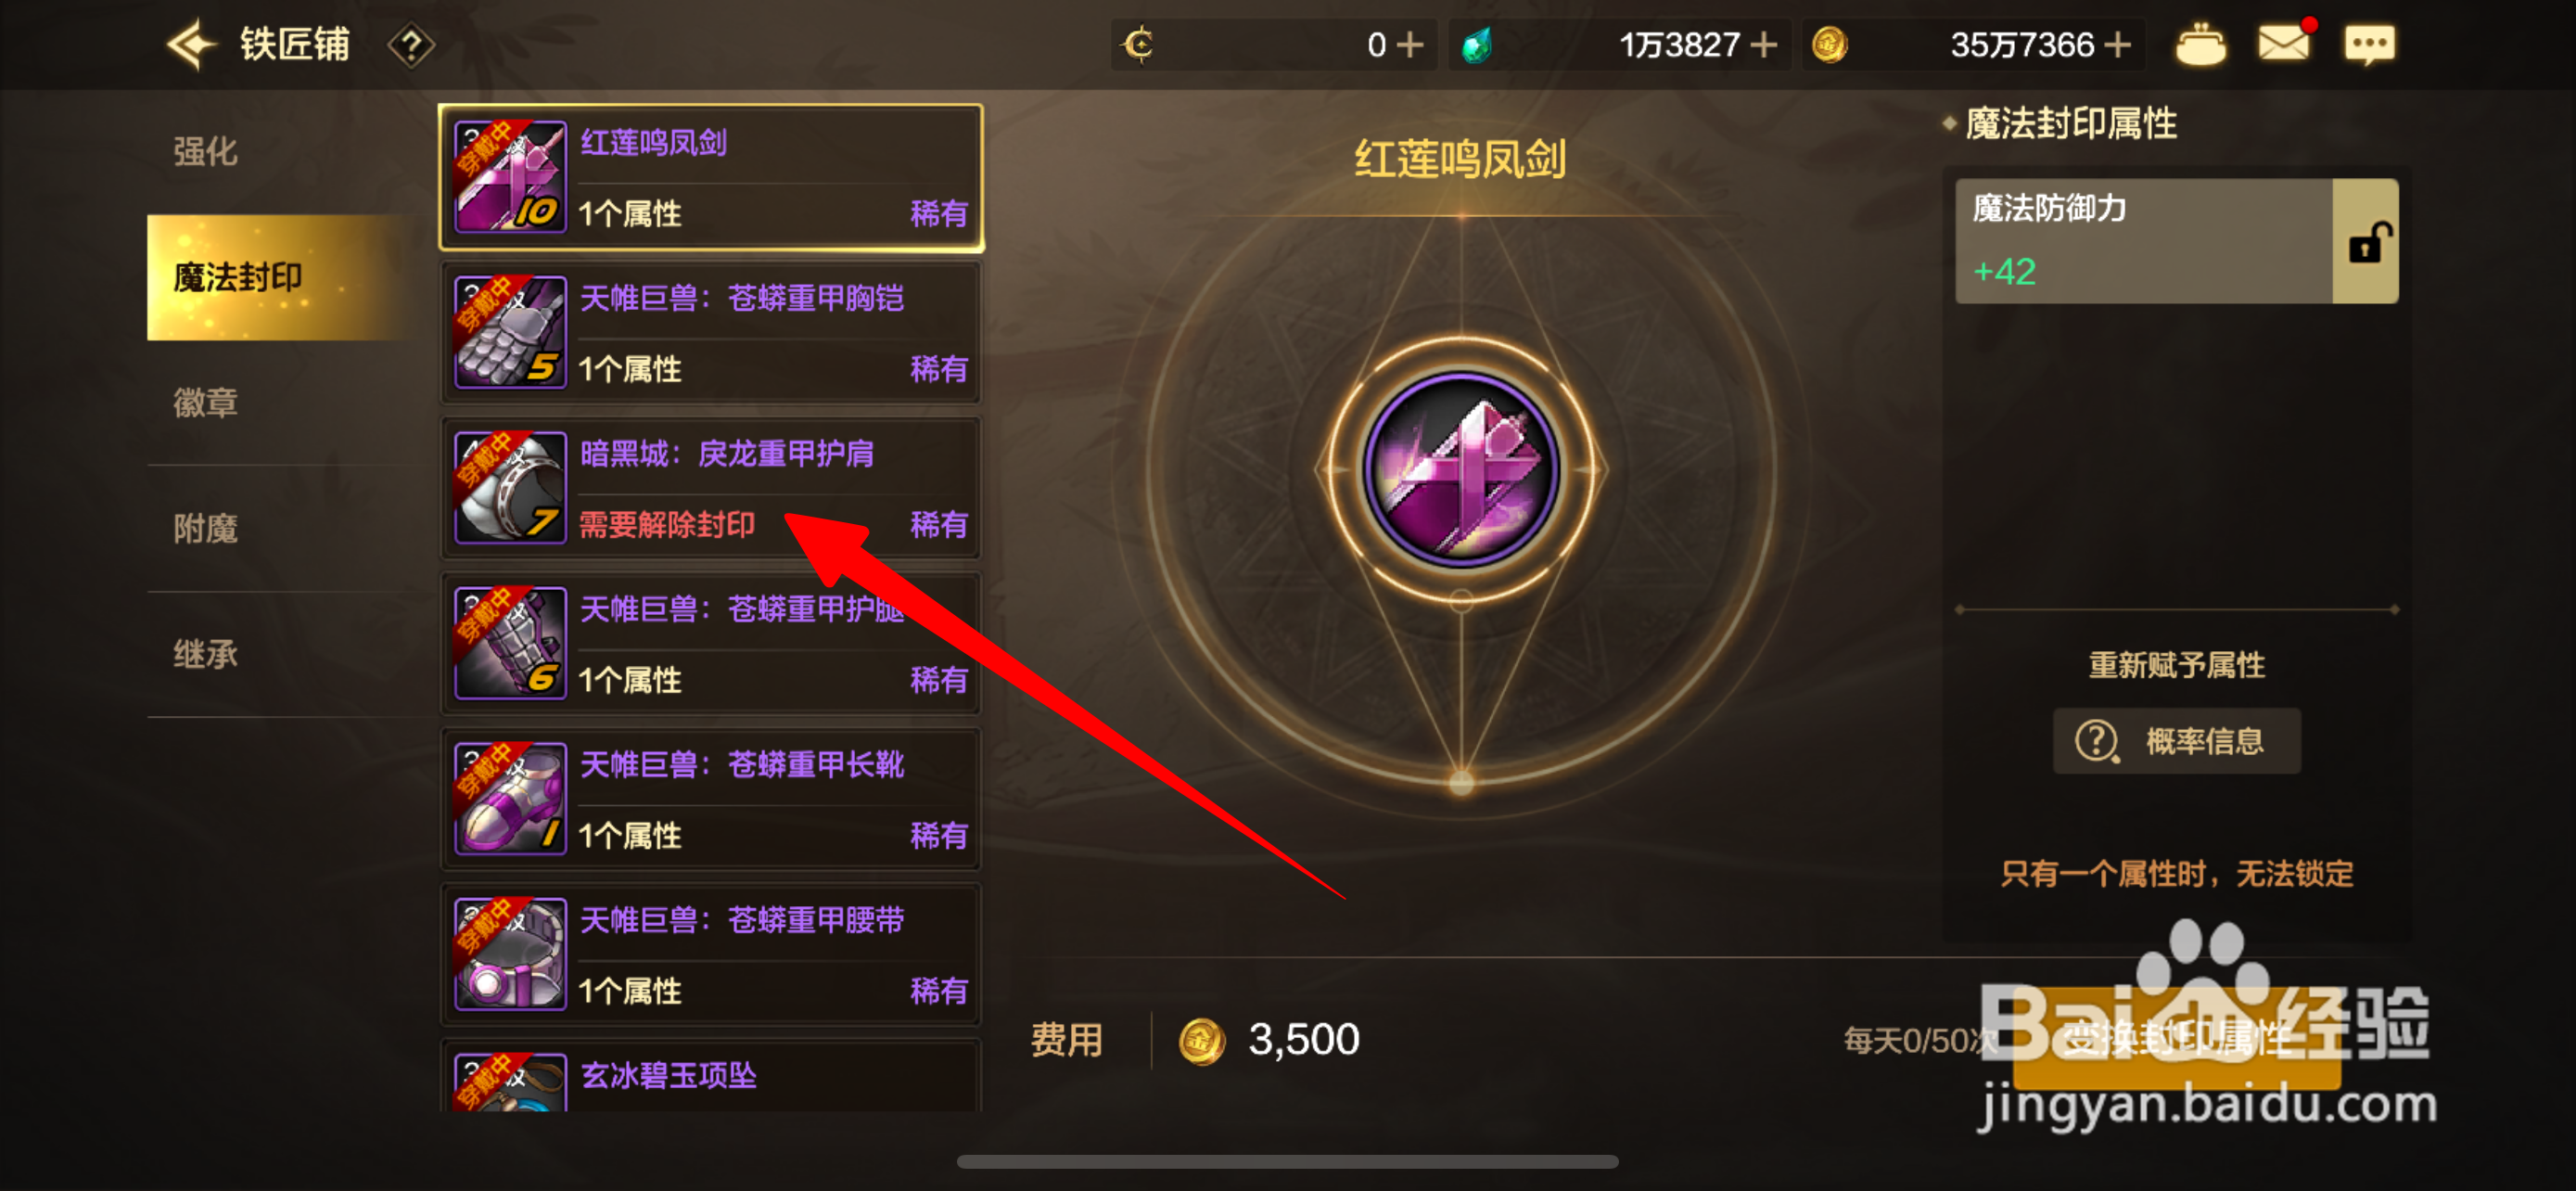Select 天帷巨兽：苍蟒重甲胸铠 in the list
The width and height of the screenshot is (2576, 1191).
tap(711, 332)
